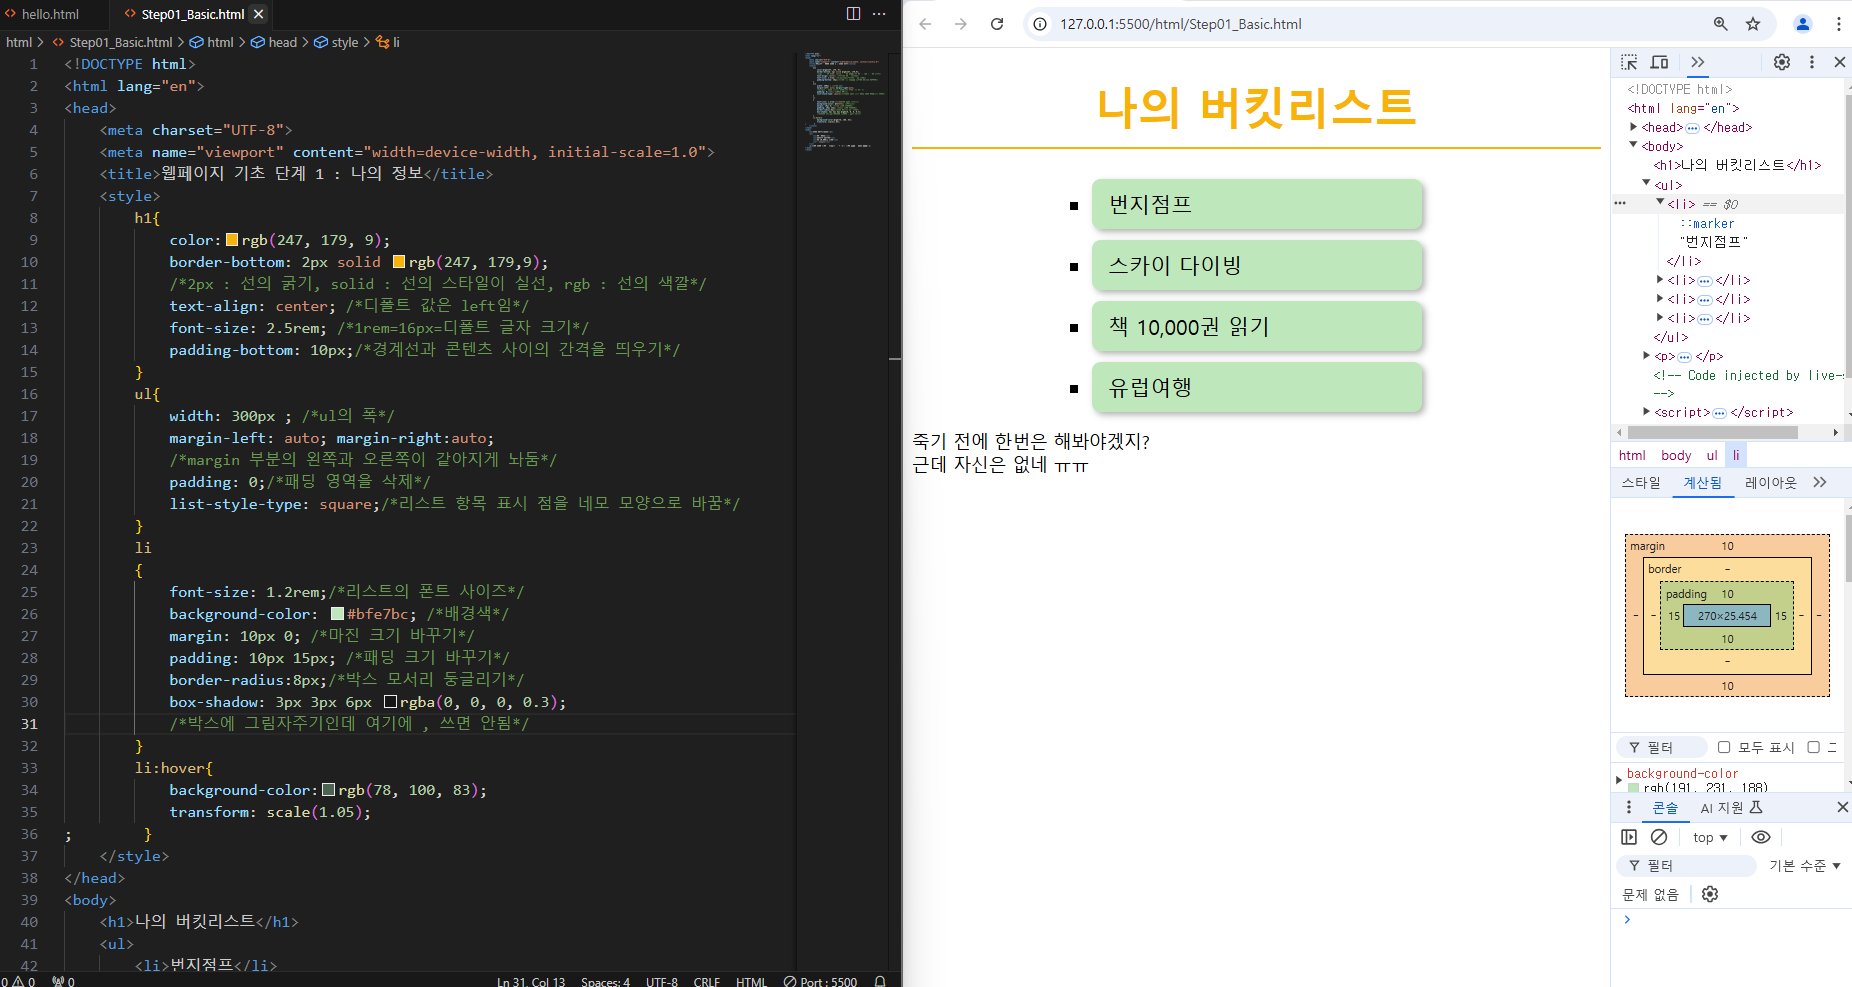The width and height of the screenshot is (1852, 987).
Task: Close the DevTools panel
Action: point(1839,62)
